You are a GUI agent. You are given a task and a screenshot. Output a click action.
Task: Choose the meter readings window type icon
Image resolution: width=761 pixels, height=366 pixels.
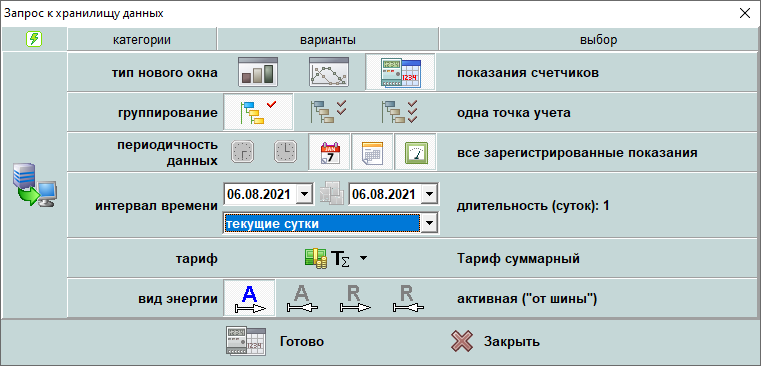click(x=400, y=72)
